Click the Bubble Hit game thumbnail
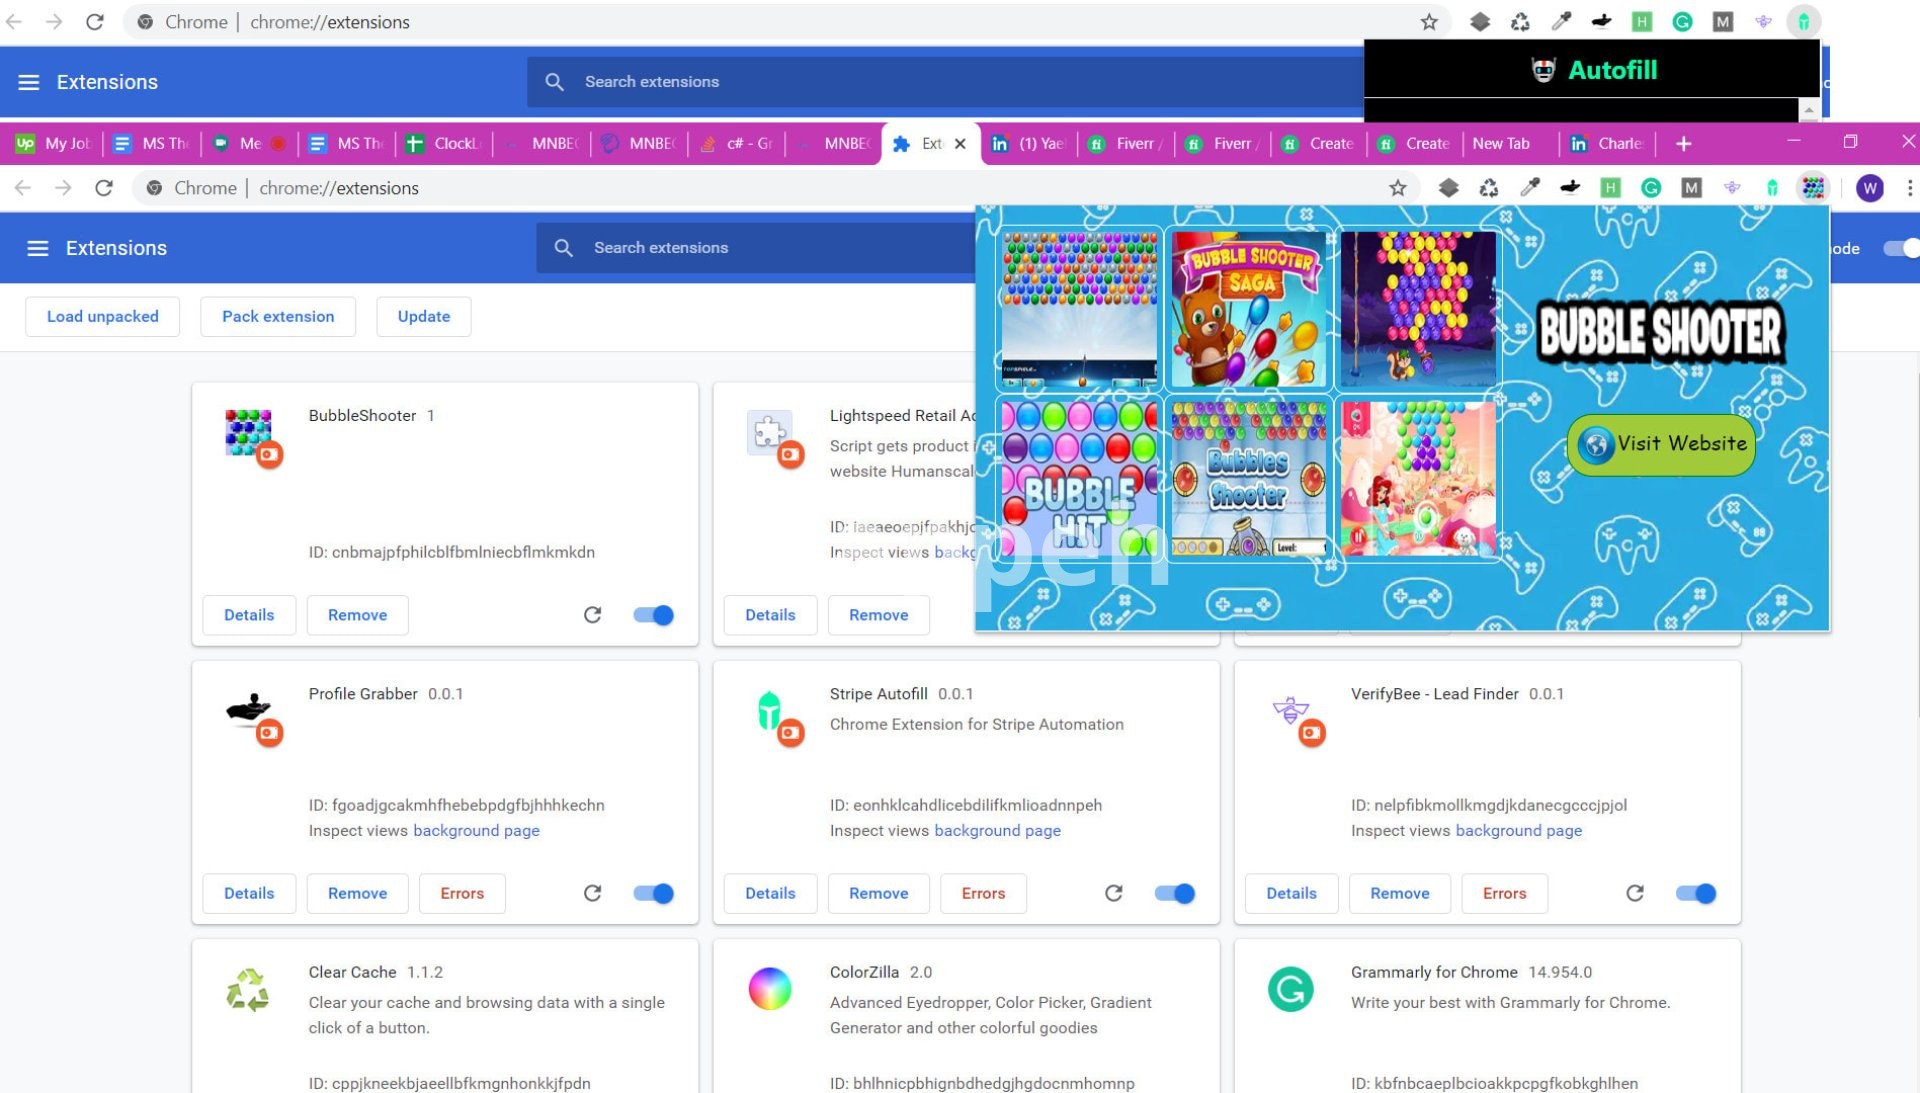Viewport: 1920px width, 1093px height. (x=1079, y=478)
